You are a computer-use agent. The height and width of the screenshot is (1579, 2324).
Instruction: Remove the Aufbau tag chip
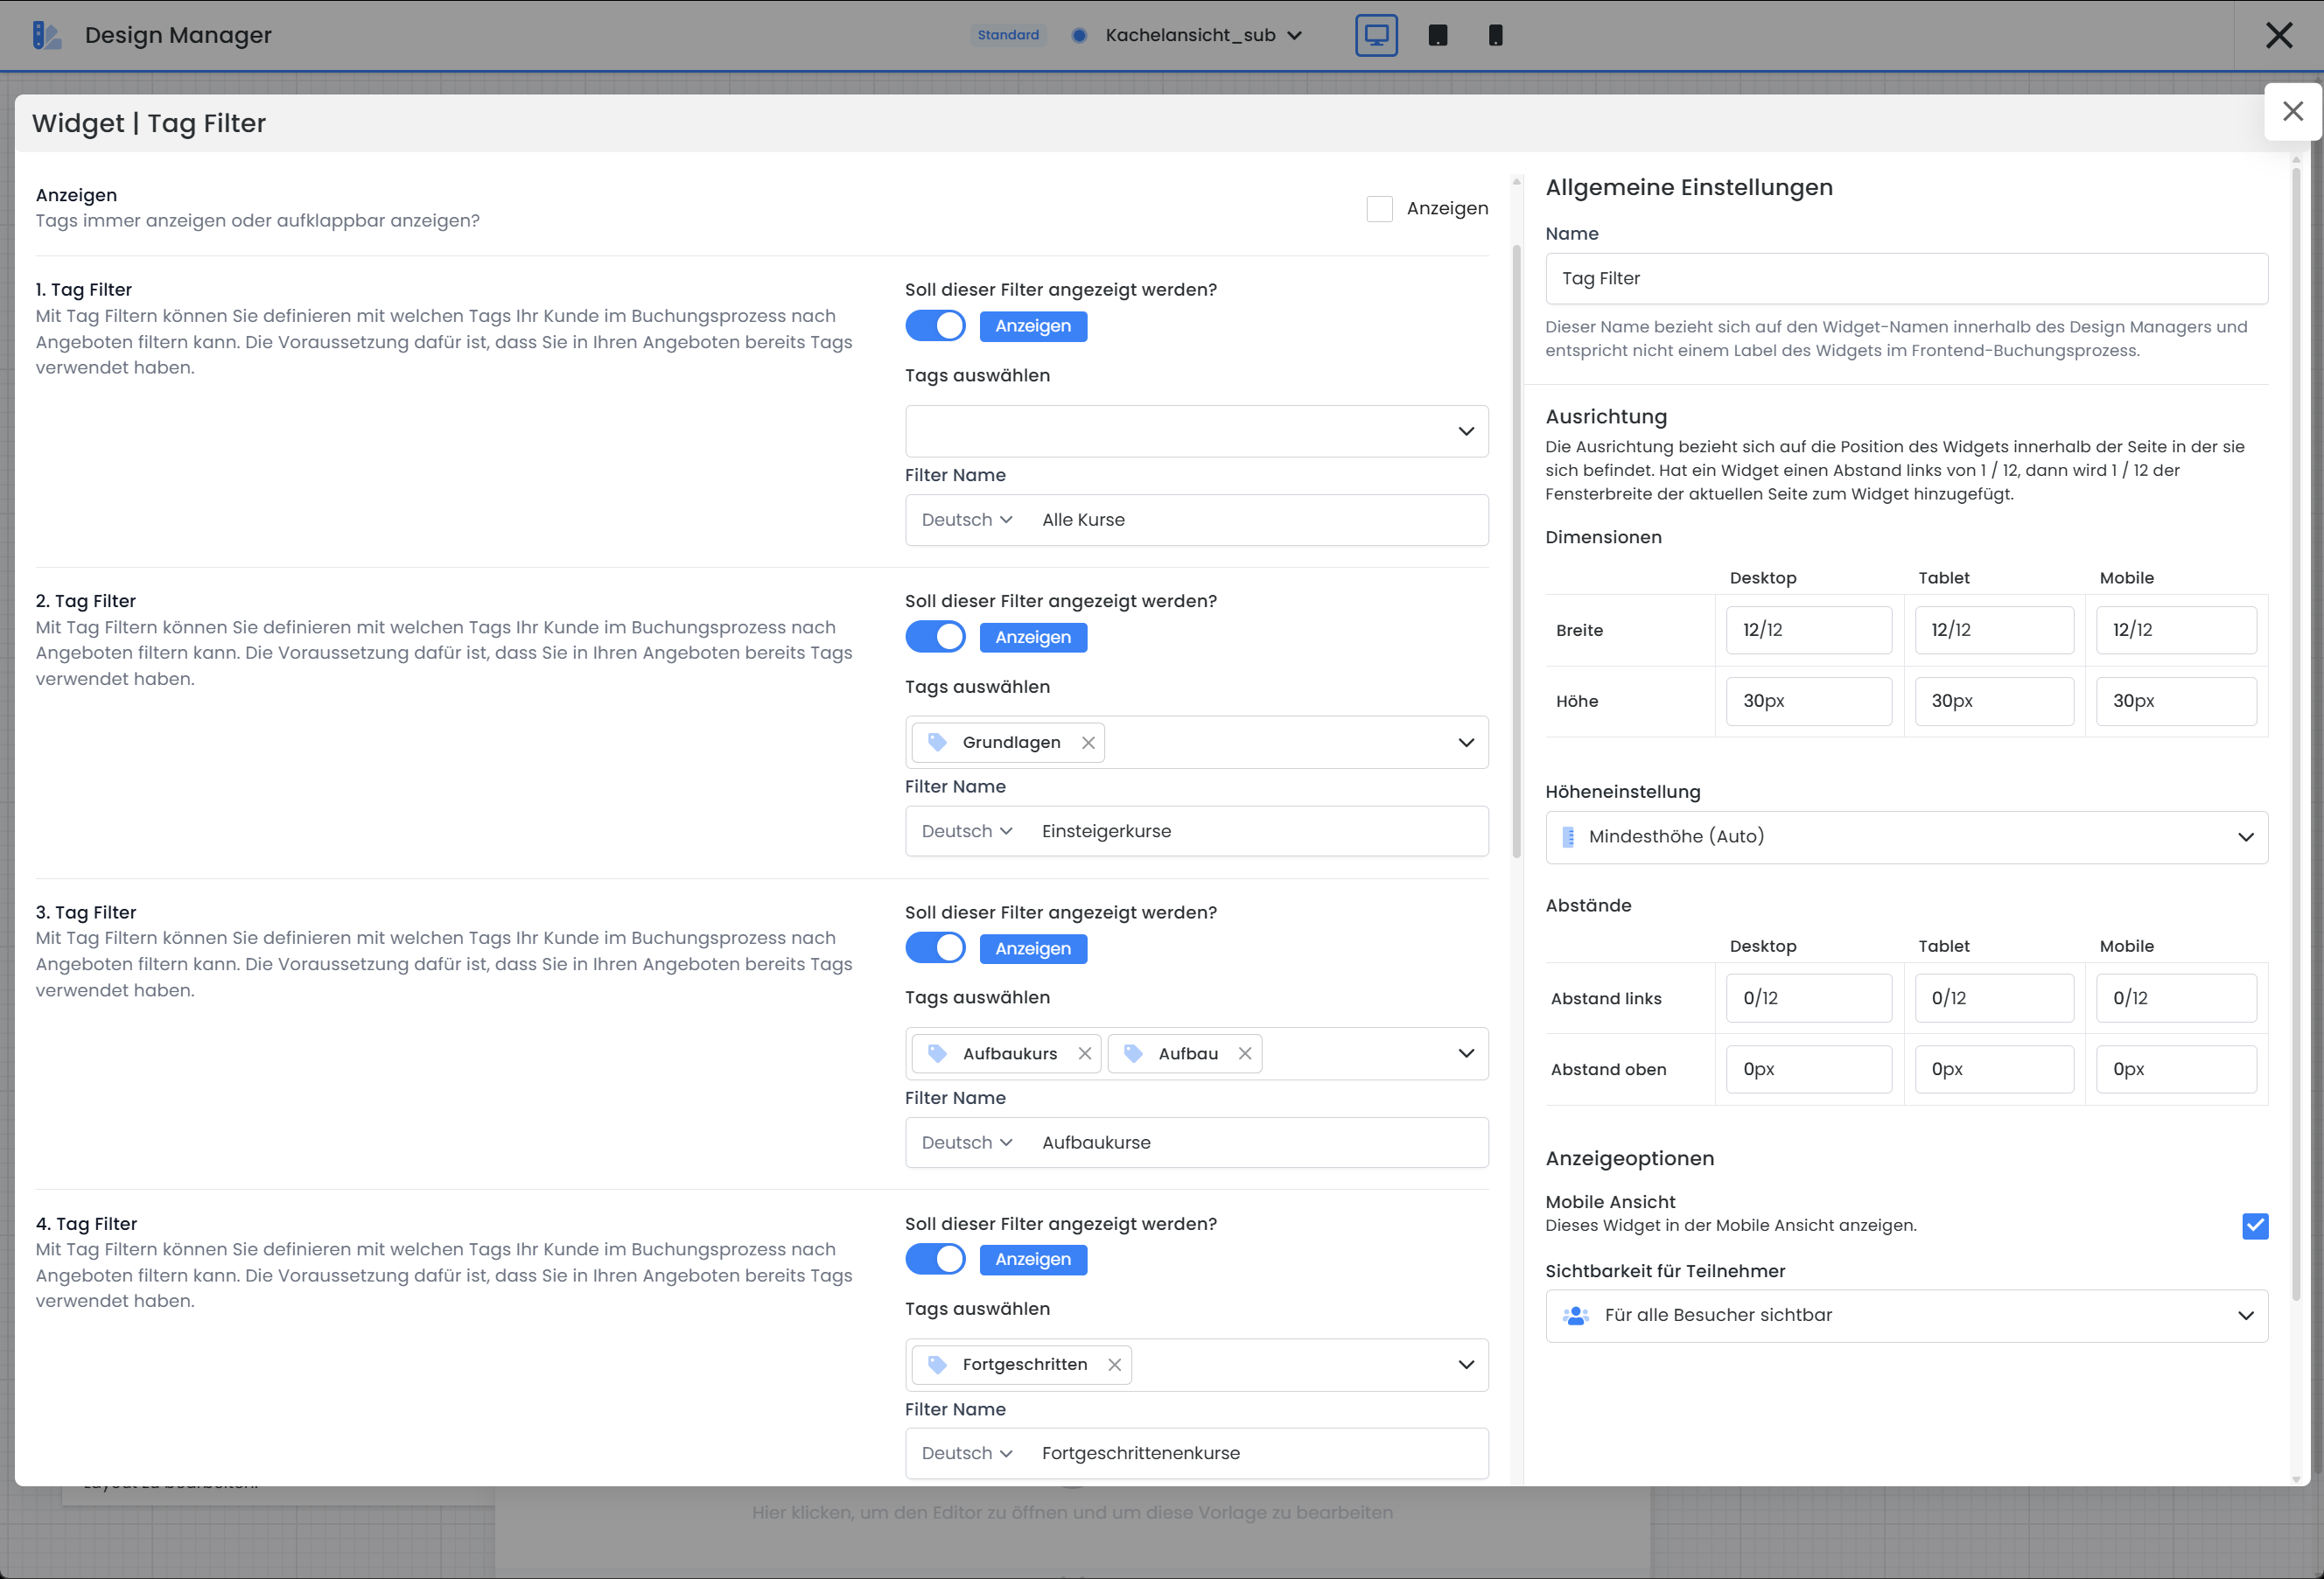pyautogui.click(x=1244, y=1053)
